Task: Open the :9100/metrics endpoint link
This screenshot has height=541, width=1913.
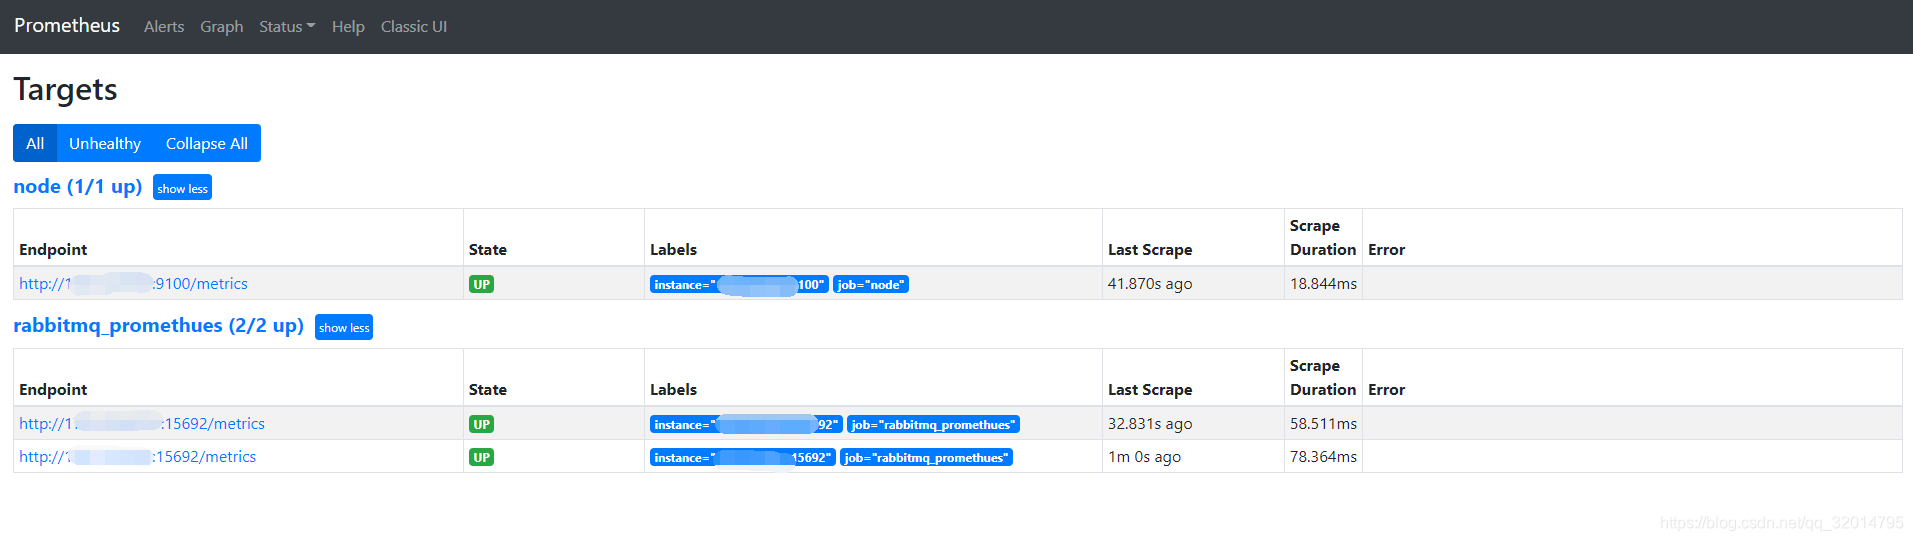Action: pyautogui.click(x=133, y=284)
